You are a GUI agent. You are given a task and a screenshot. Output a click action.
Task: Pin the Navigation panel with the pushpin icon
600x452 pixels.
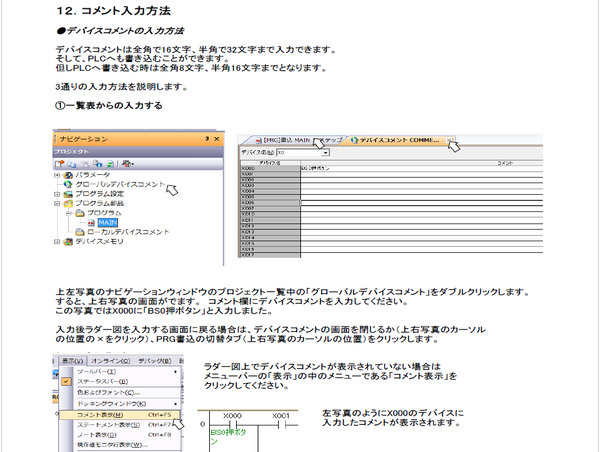pos(206,137)
